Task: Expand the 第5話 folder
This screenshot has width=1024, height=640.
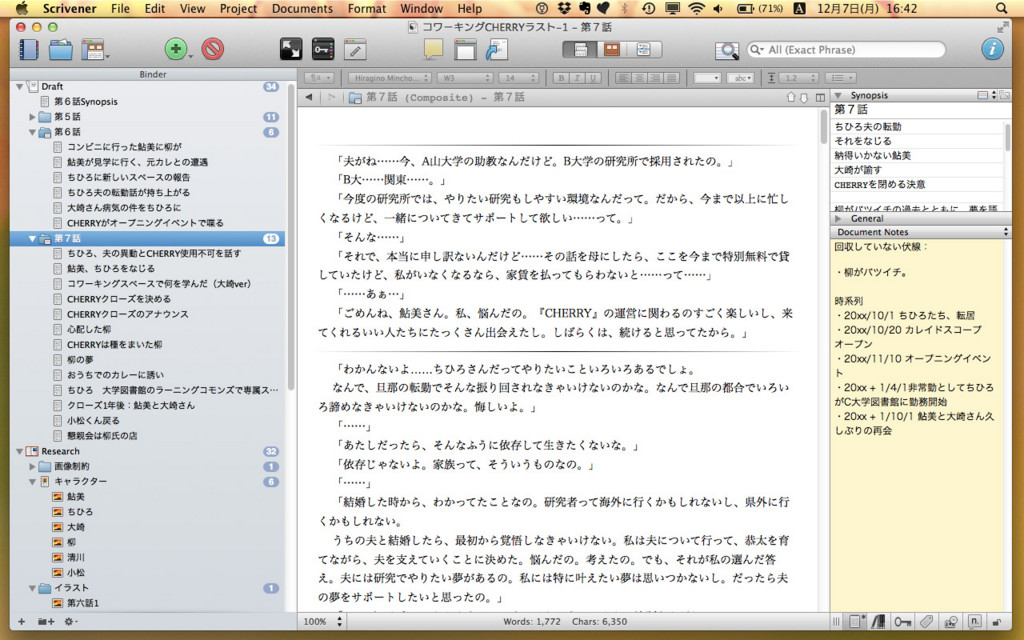Action: [x=32, y=117]
